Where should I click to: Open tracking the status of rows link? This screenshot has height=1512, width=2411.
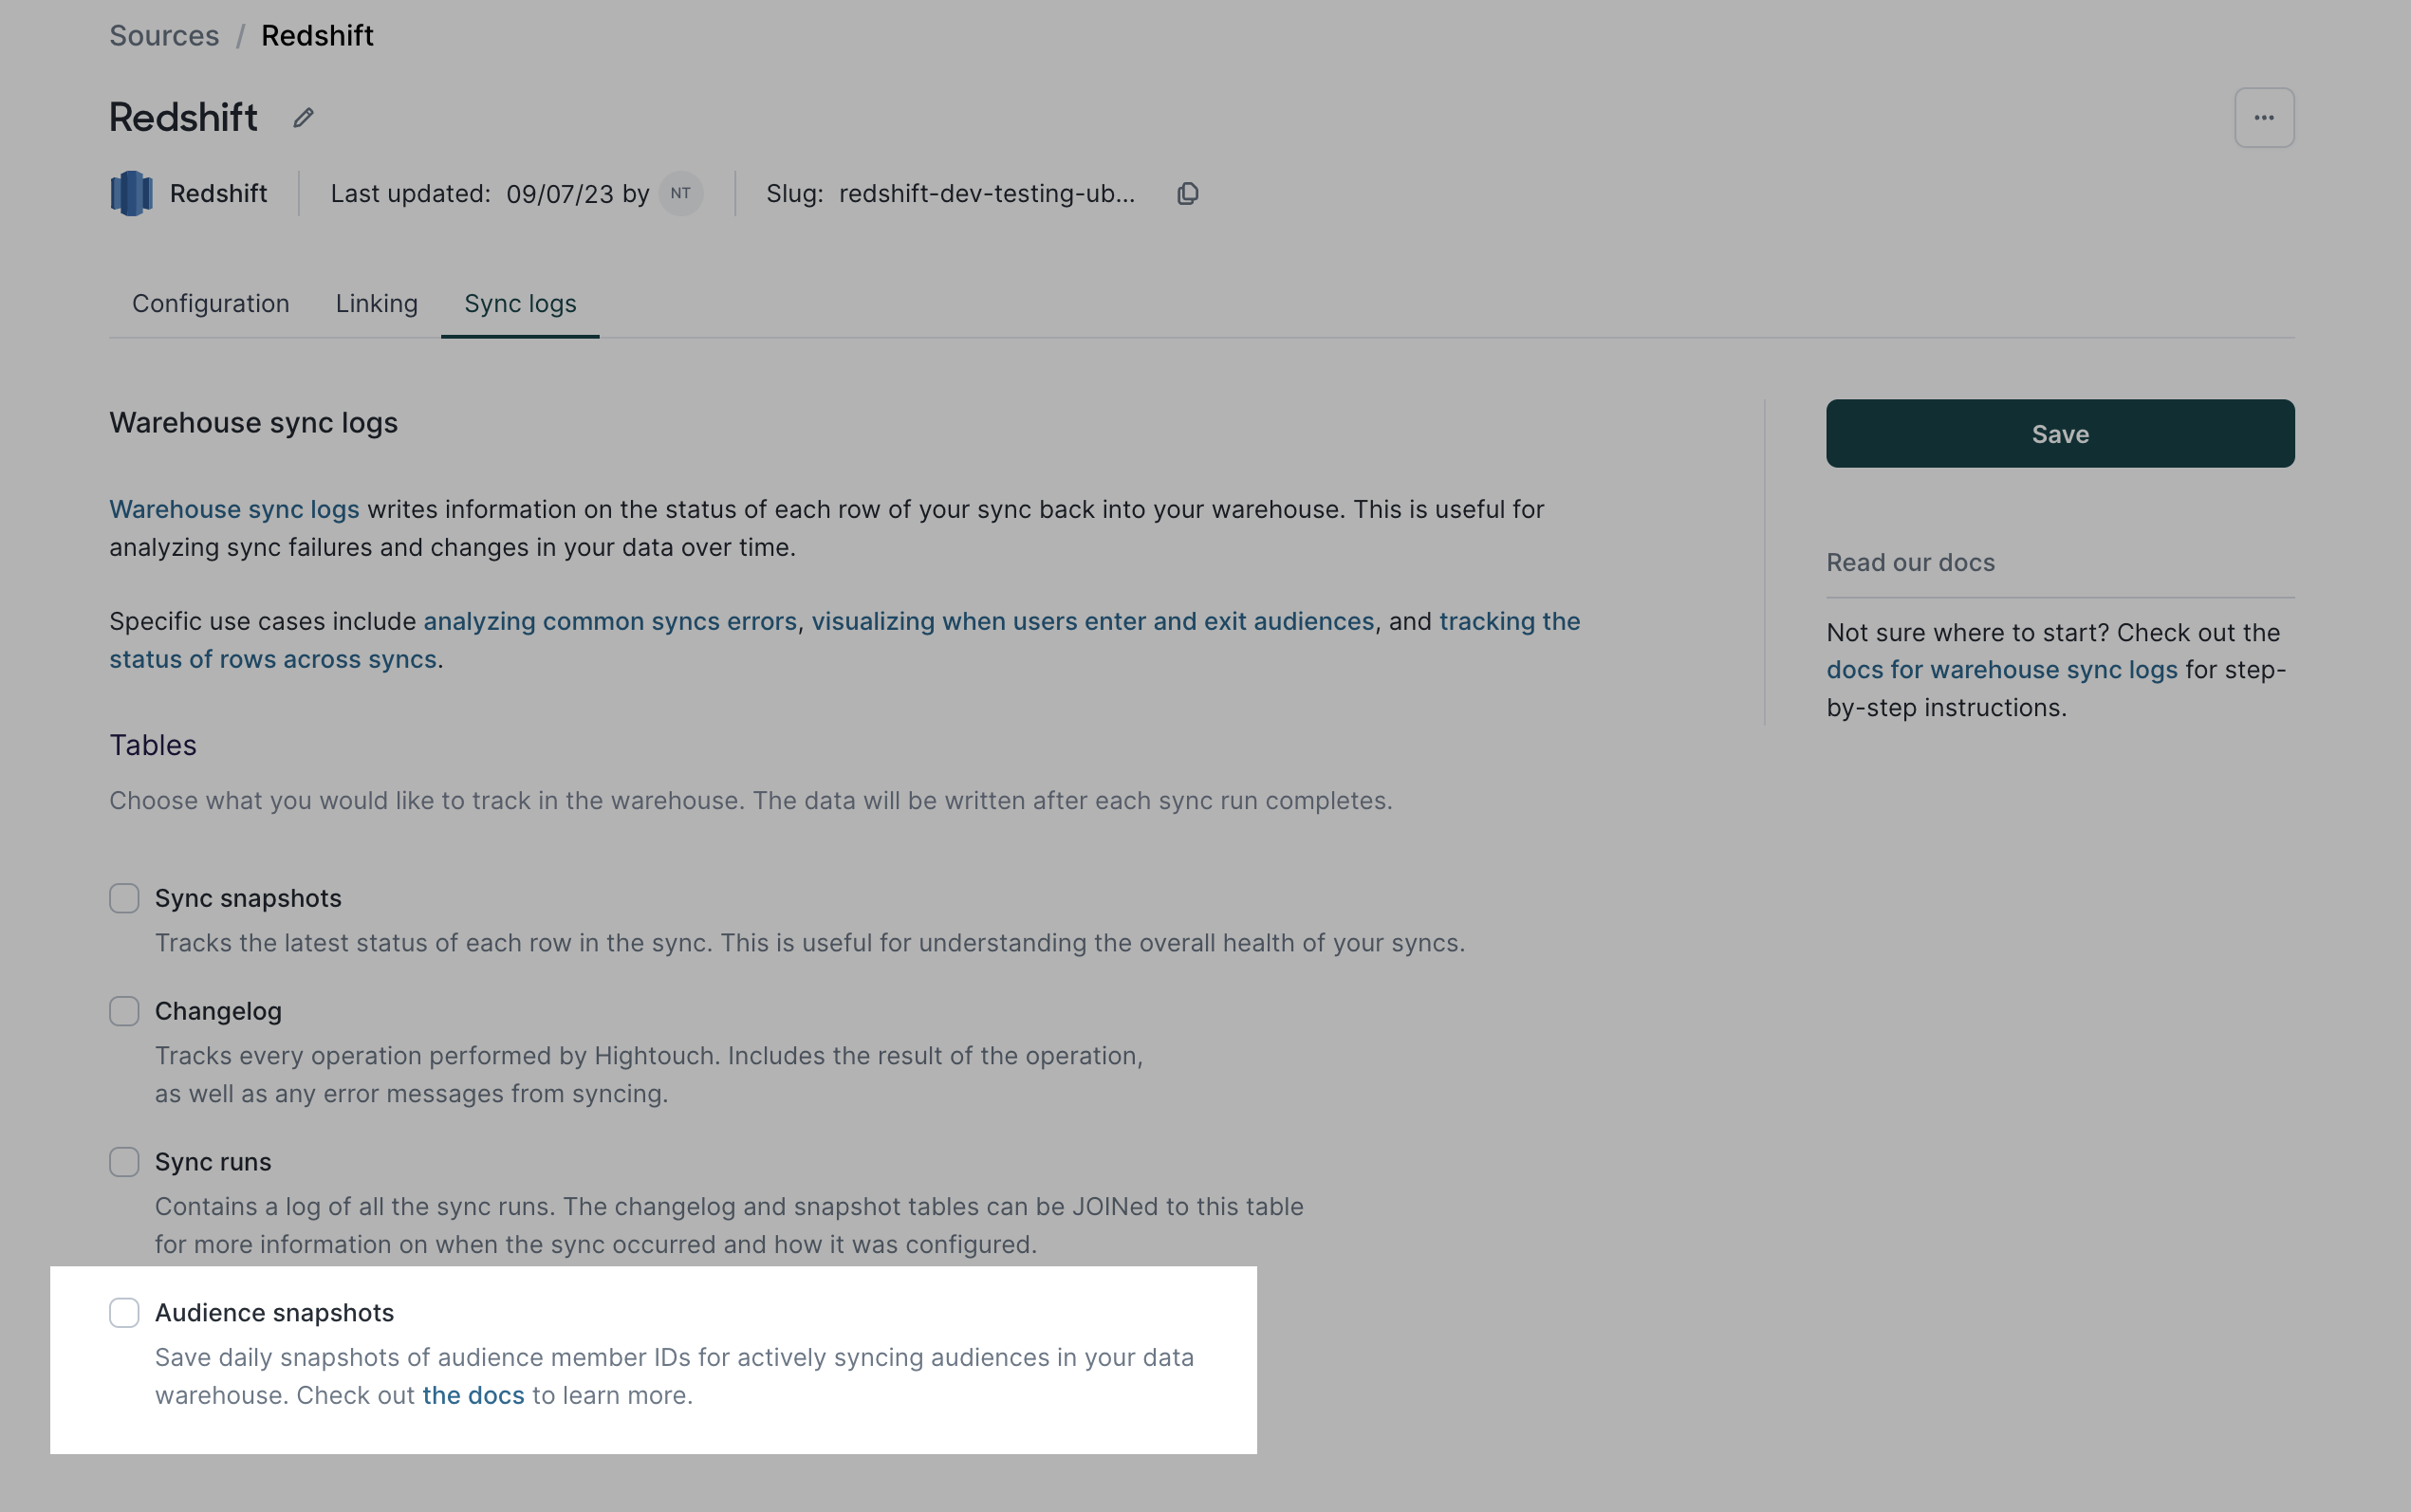click(1509, 622)
